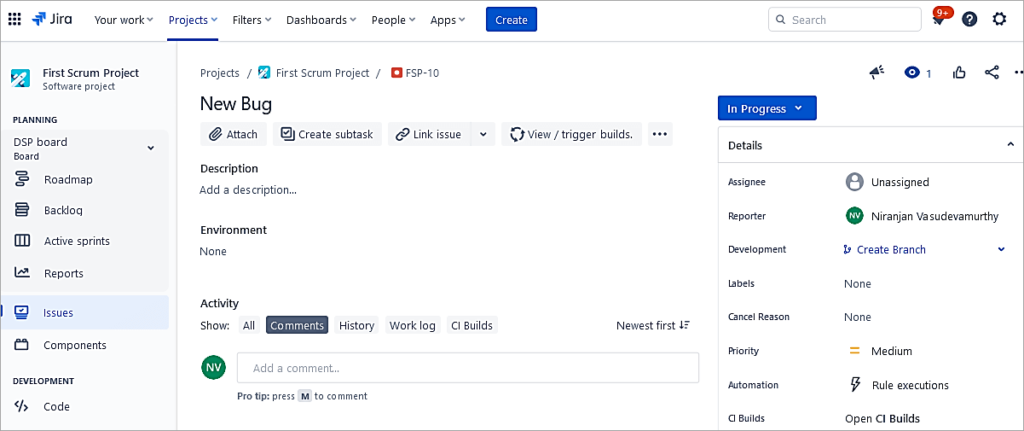Click the share issue icon
1024x431 pixels.
point(991,73)
